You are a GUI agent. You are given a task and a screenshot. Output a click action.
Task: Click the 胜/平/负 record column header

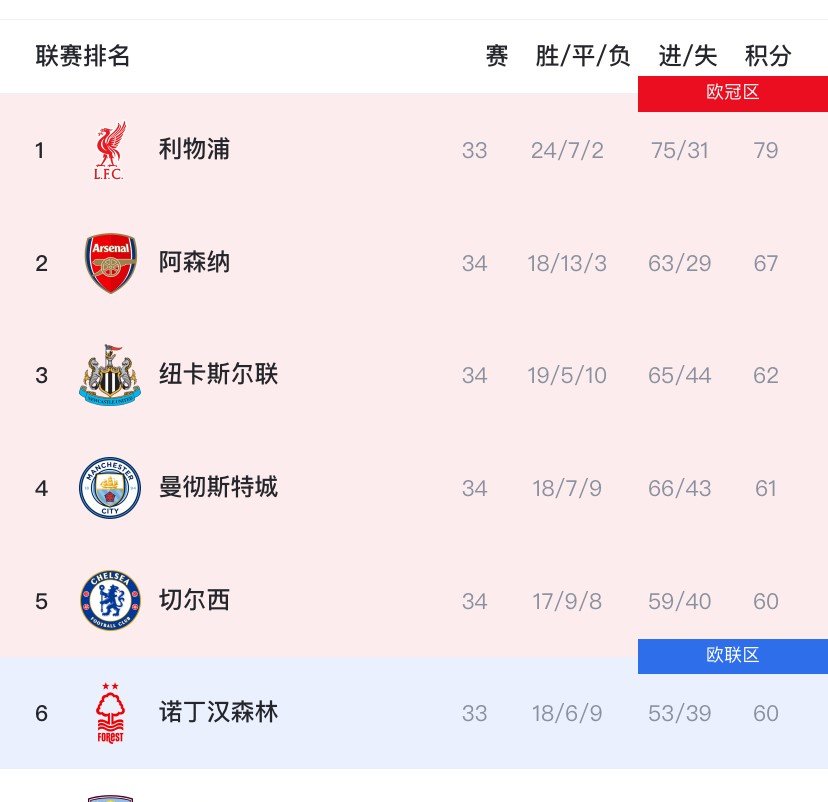[585, 56]
